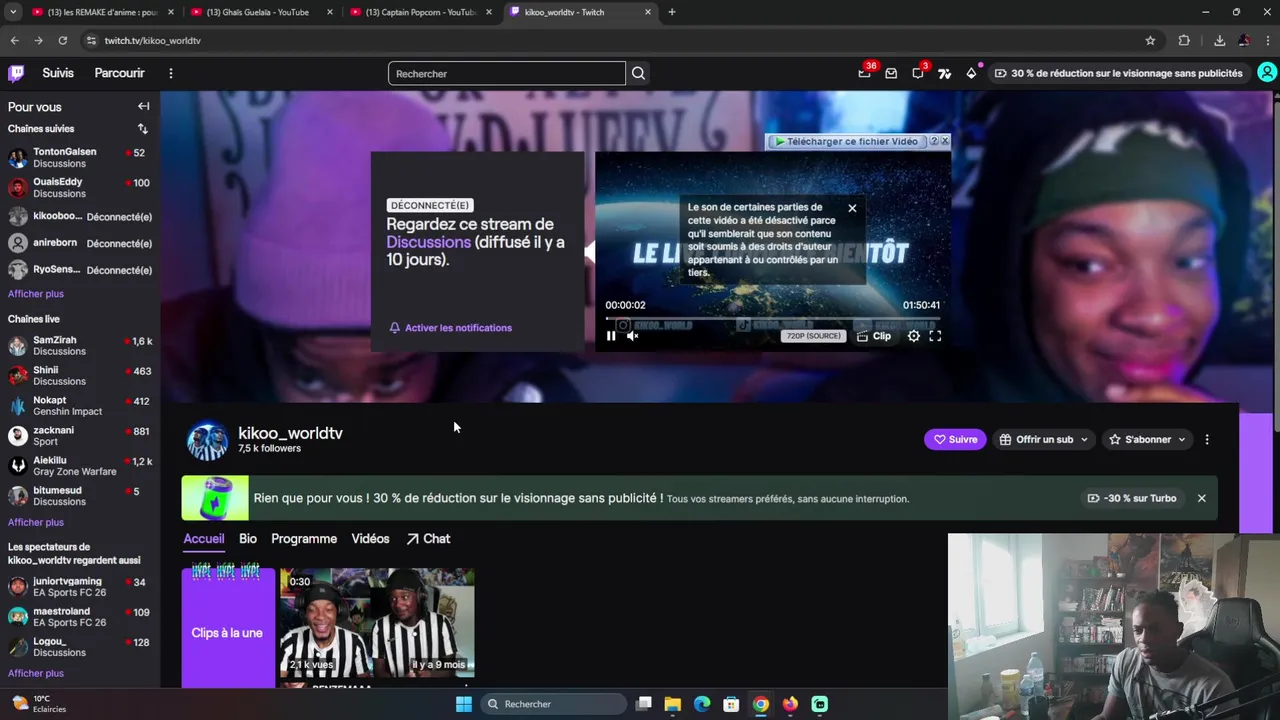The height and width of the screenshot is (720, 1280).
Task: Open the kikoo_worldtv channel avatar
Action: (x=207, y=441)
